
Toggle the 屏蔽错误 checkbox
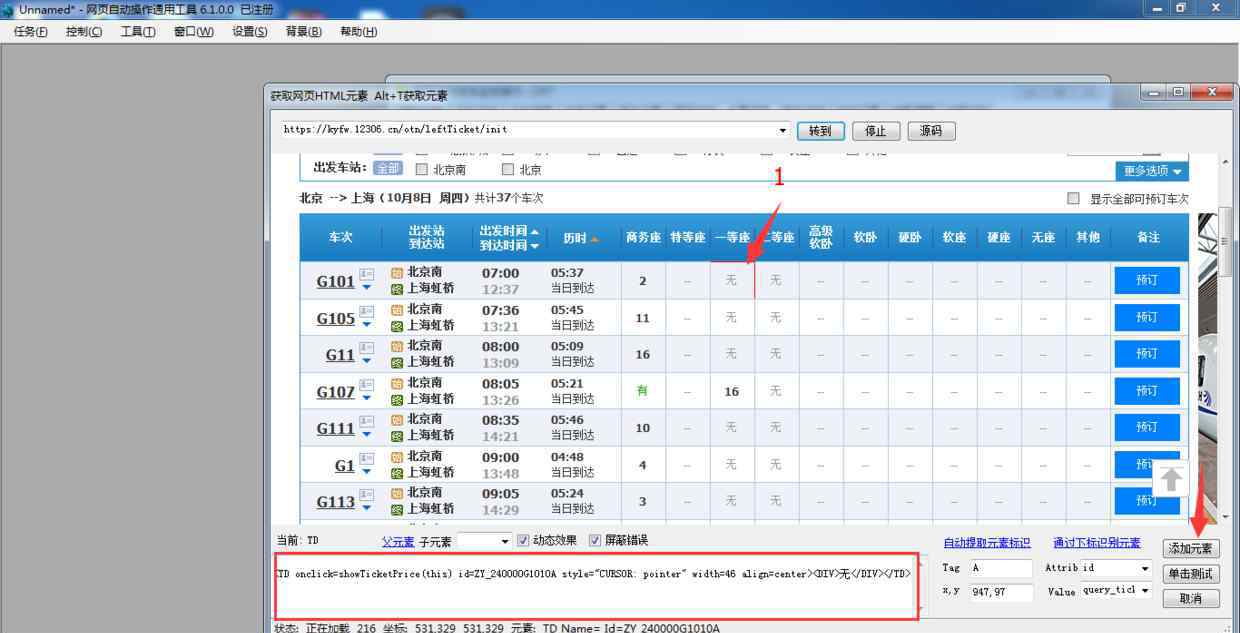[x=596, y=541]
